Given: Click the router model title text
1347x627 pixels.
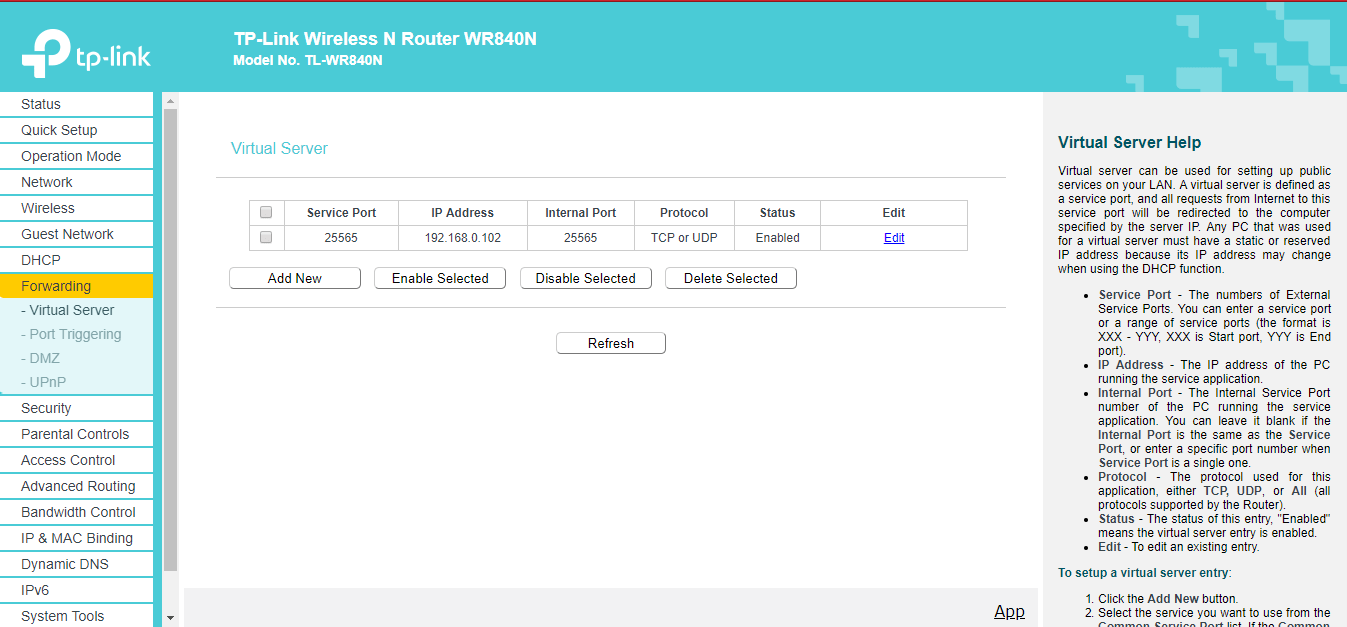Looking at the screenshot, I should click(x=385, y=39).
